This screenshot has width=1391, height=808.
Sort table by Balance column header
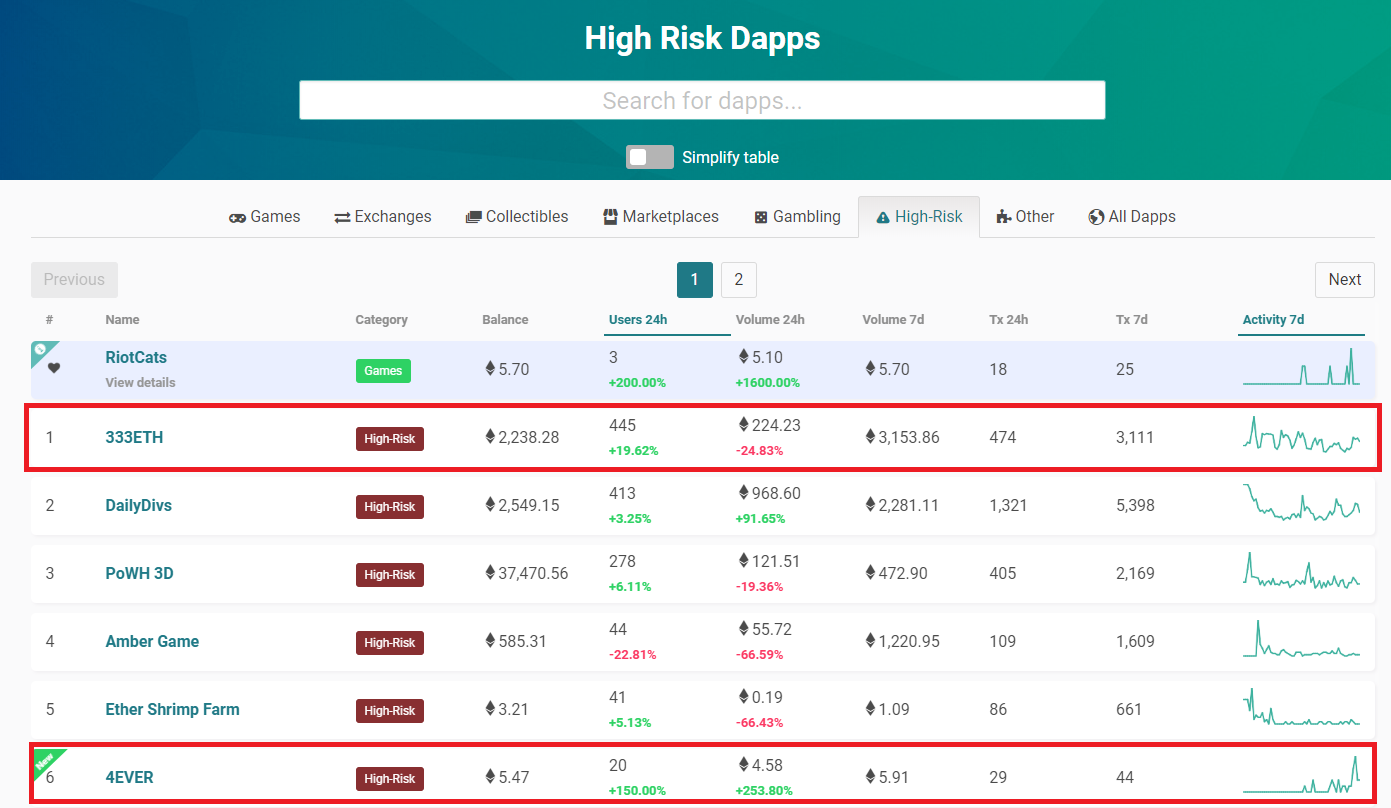505,320
